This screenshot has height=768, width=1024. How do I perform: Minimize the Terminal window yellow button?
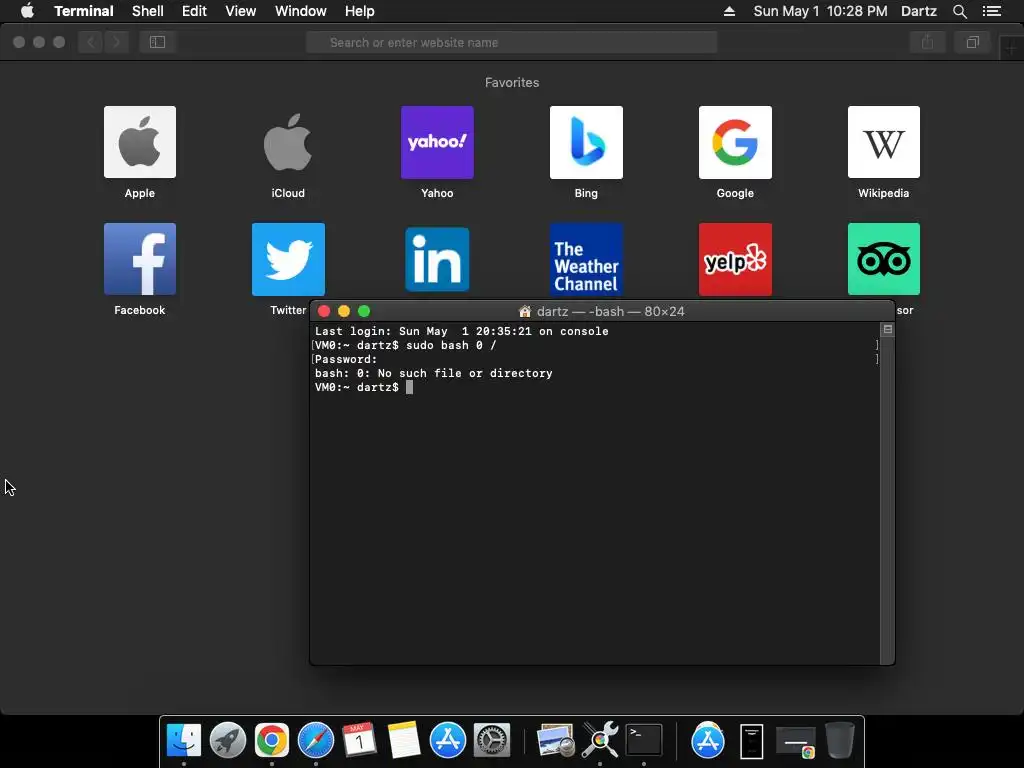point(344,312)
